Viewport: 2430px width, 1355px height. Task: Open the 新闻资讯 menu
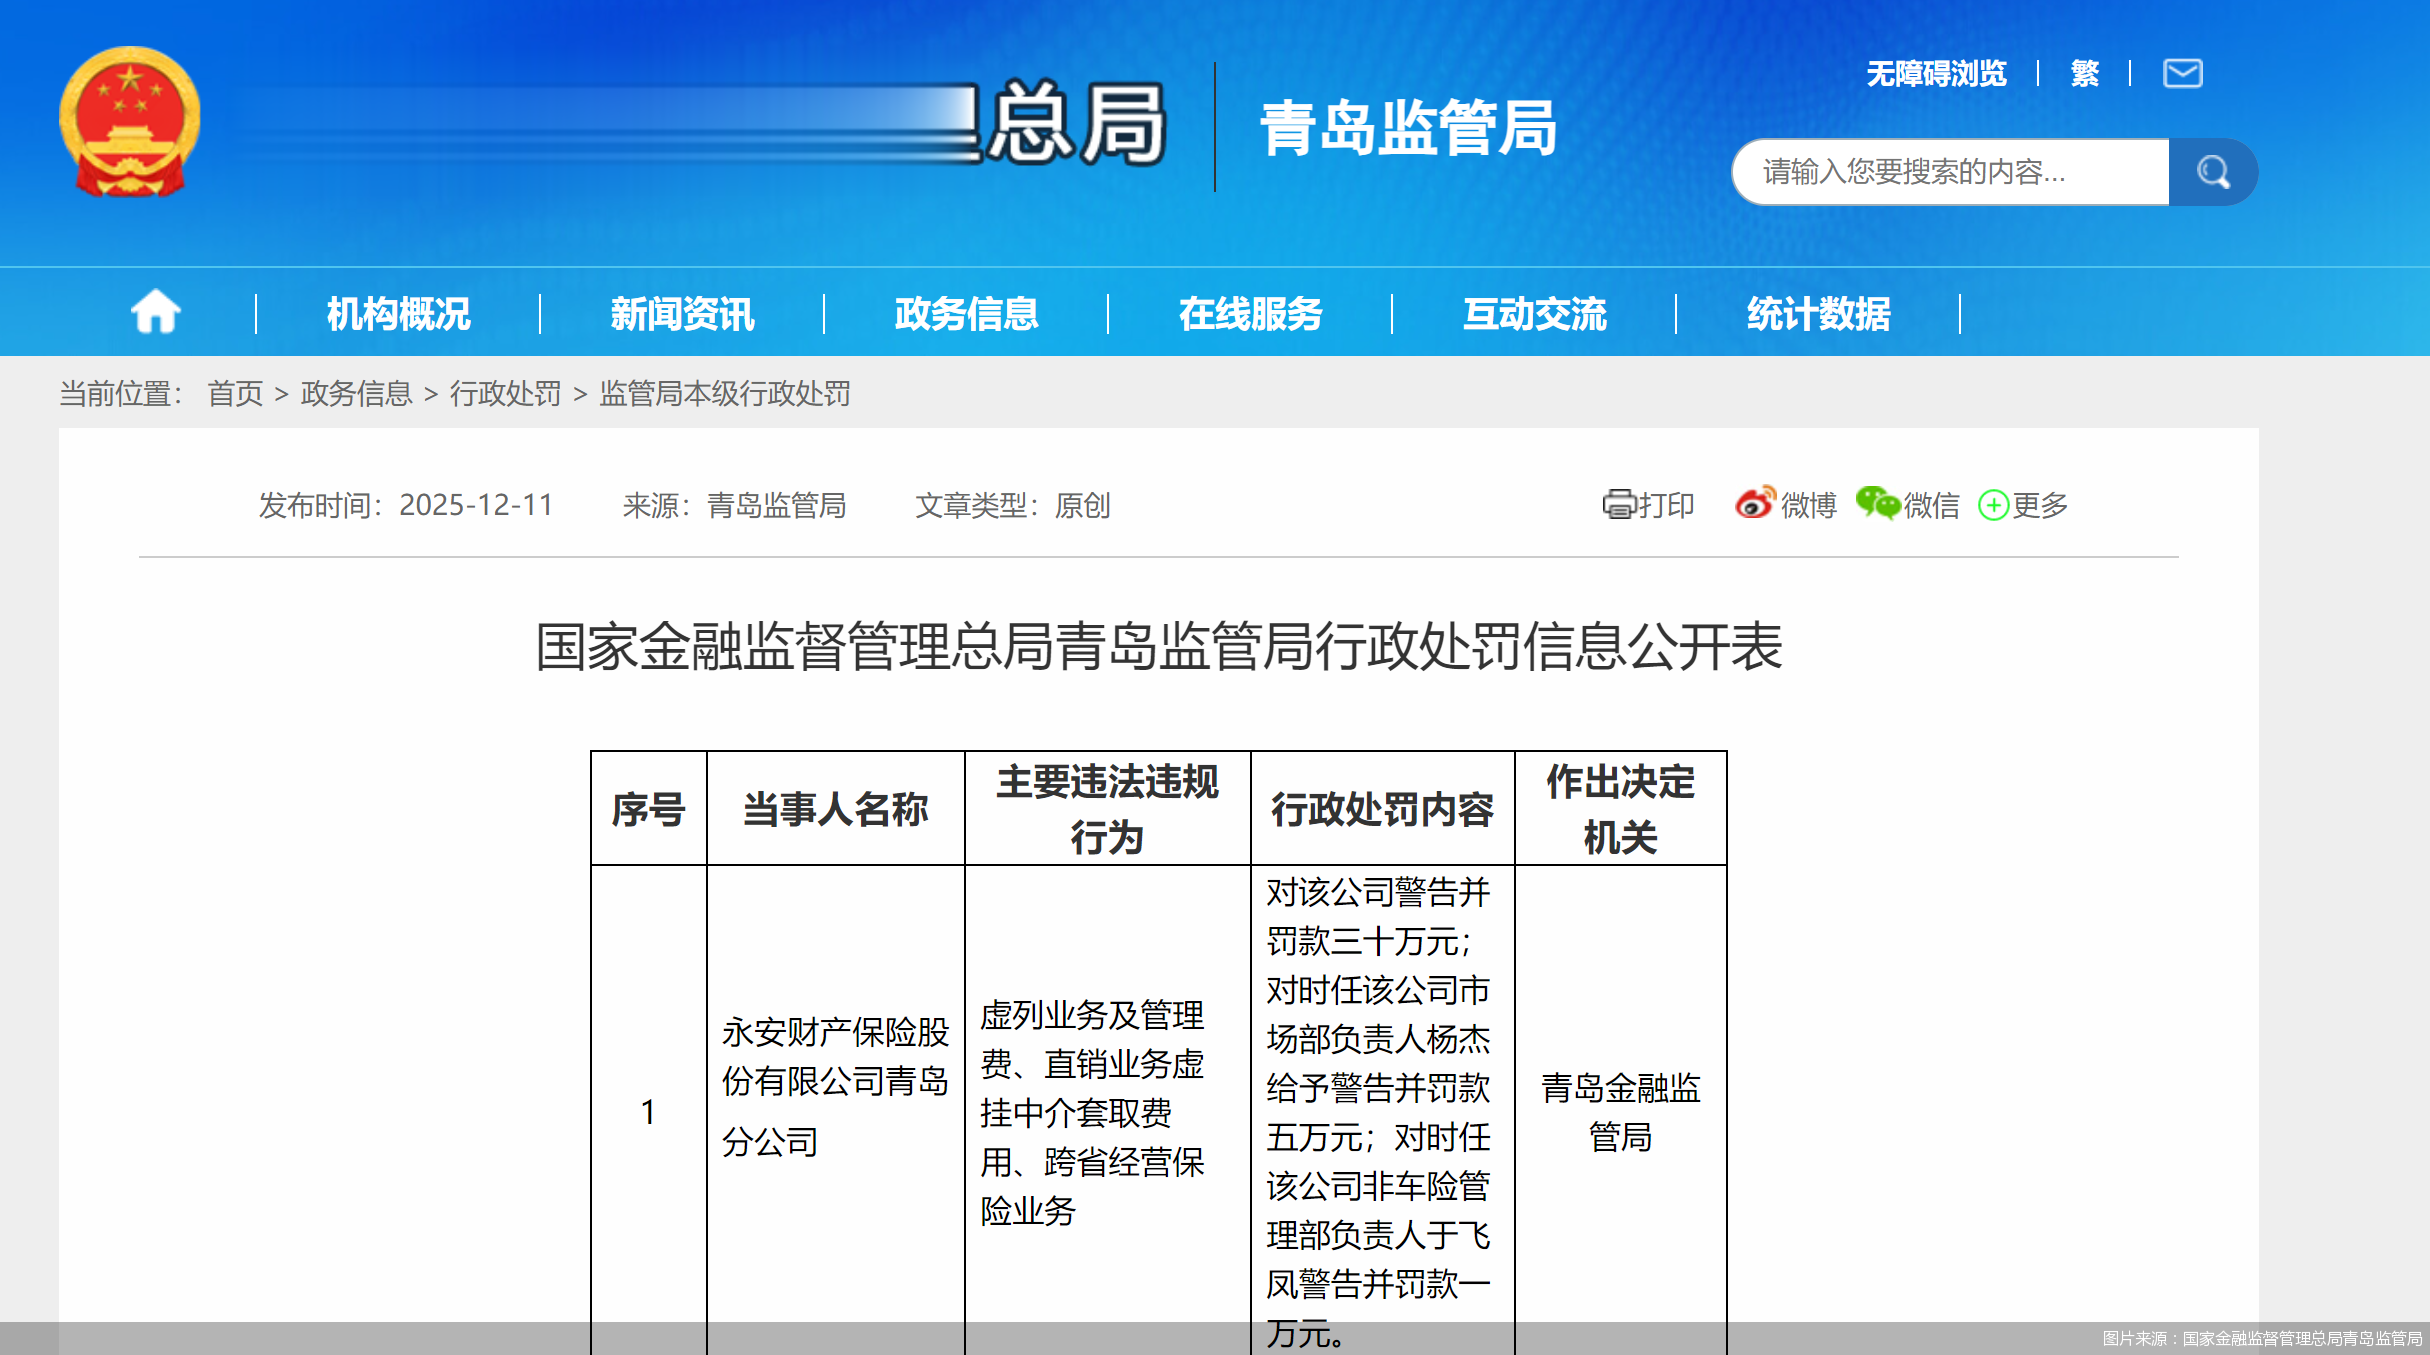[x=682, y=314]
